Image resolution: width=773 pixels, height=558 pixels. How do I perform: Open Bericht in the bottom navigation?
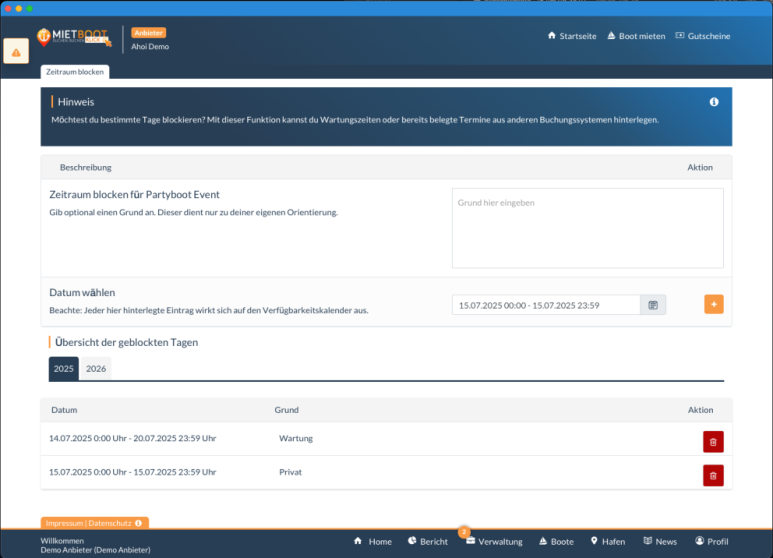(428, 541)
